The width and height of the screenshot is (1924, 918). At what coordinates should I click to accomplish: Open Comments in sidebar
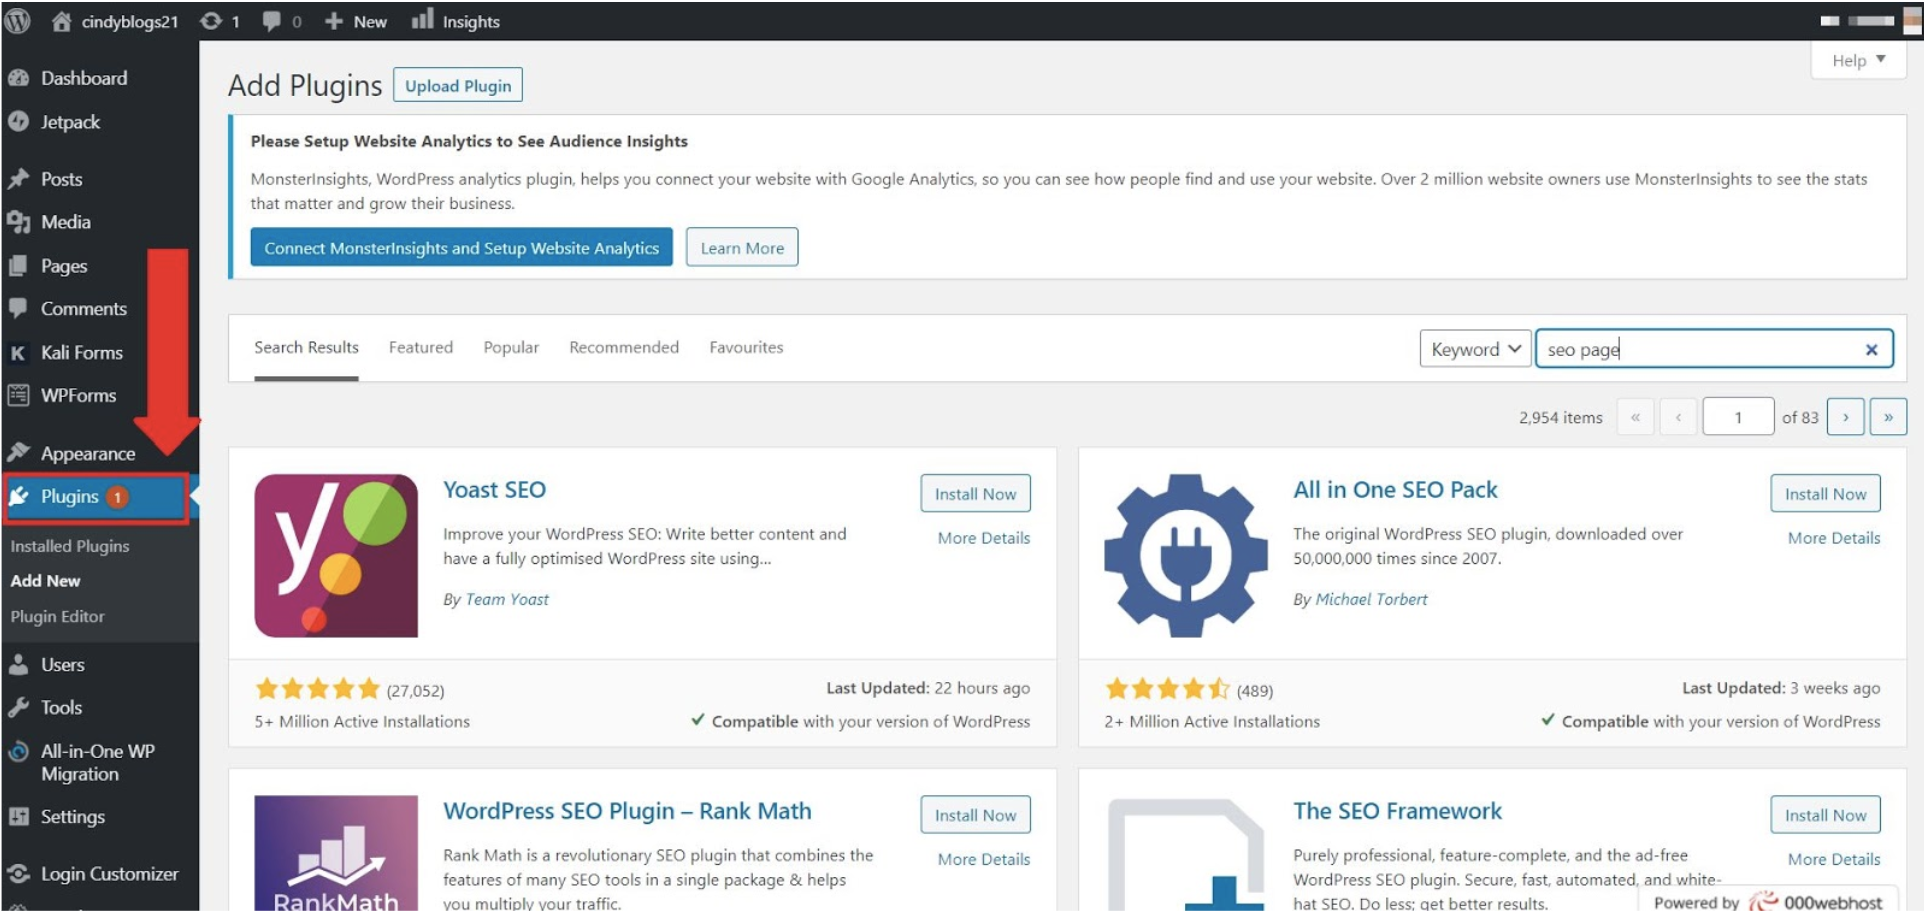click(83, 309)
